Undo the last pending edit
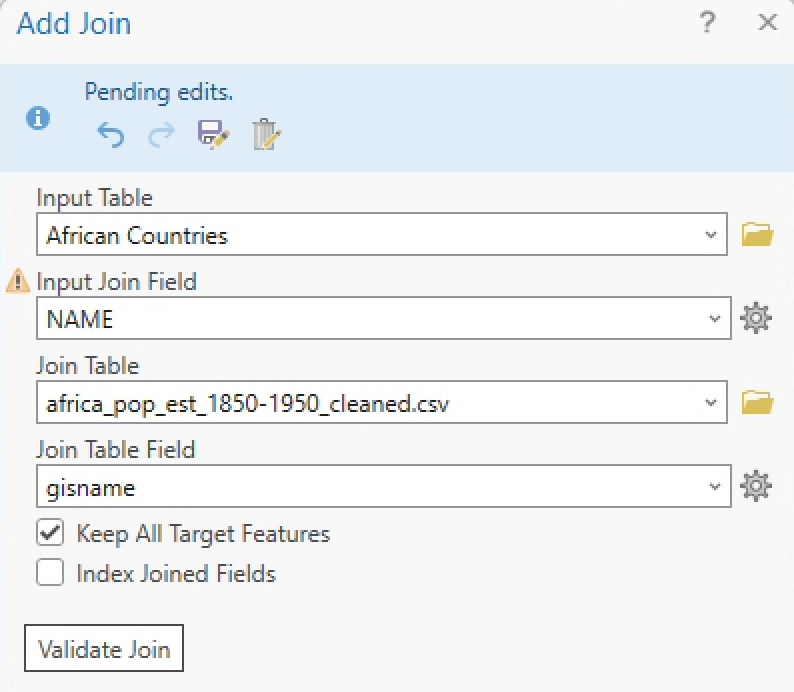The image size is (794, 692). [110, 135]
